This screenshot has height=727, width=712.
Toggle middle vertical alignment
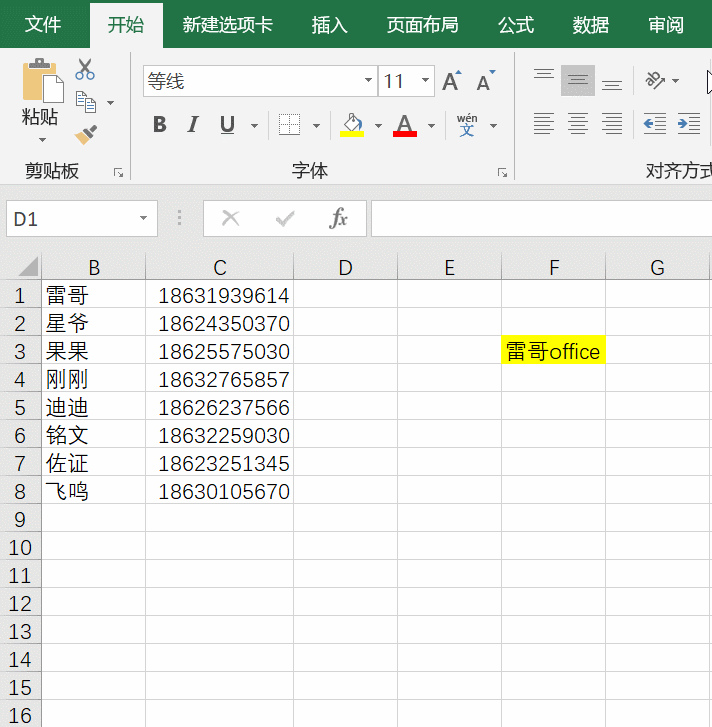coord(578,81)
